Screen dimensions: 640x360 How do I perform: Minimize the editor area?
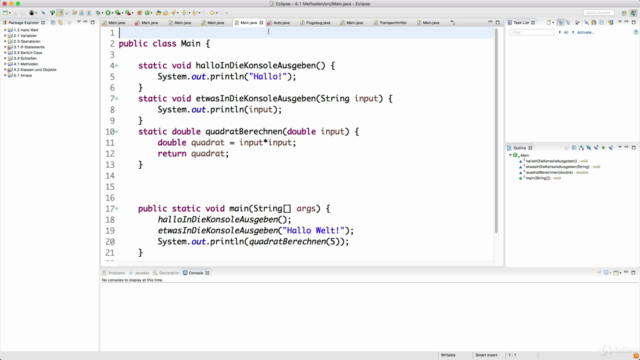(x=490, y=22)
